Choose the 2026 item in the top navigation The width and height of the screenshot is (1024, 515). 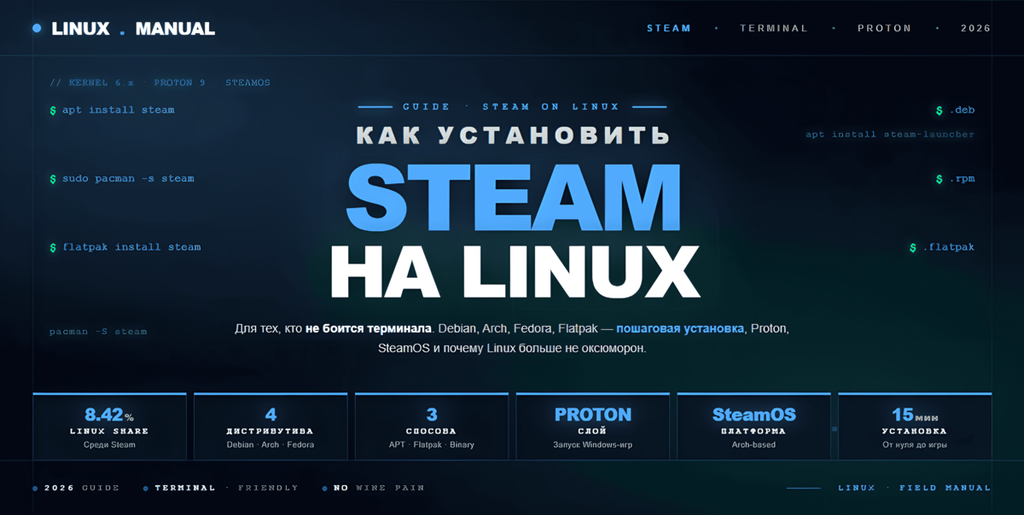976,28
